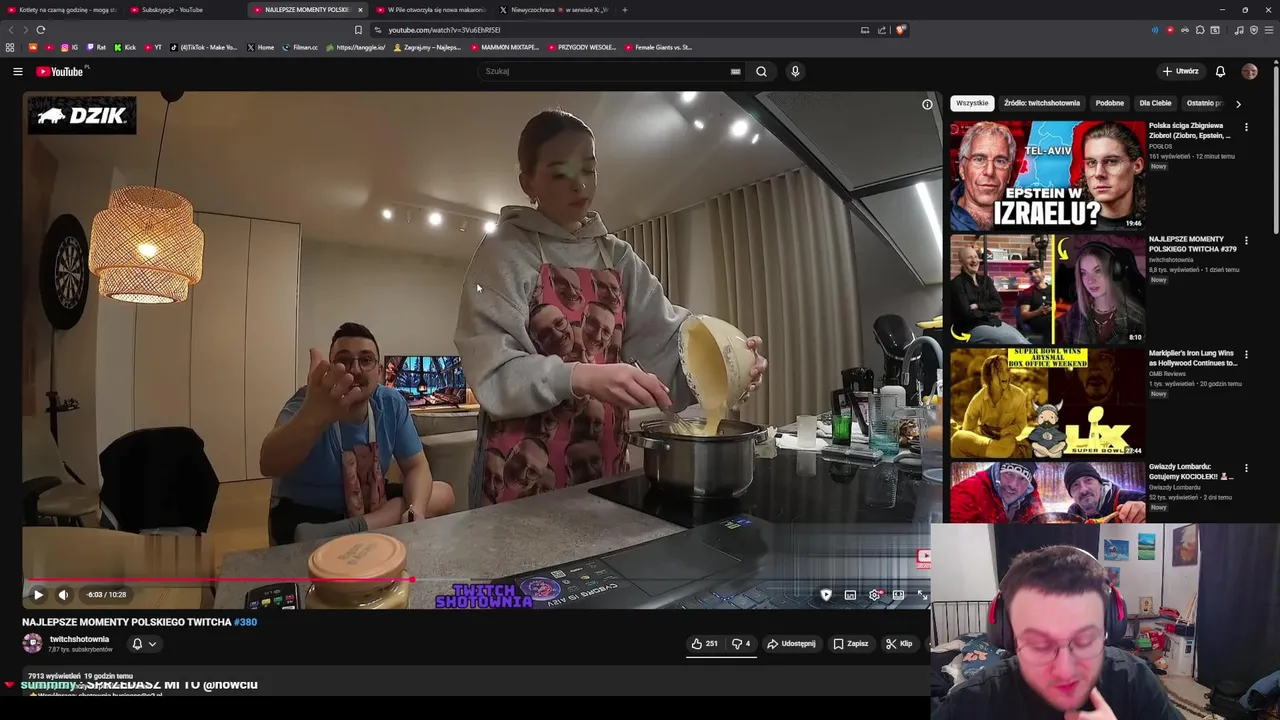The width and height of the screenshot is (1280, 720).
Task: Open YouTube notifications bell
Action: click(1220, 71)
